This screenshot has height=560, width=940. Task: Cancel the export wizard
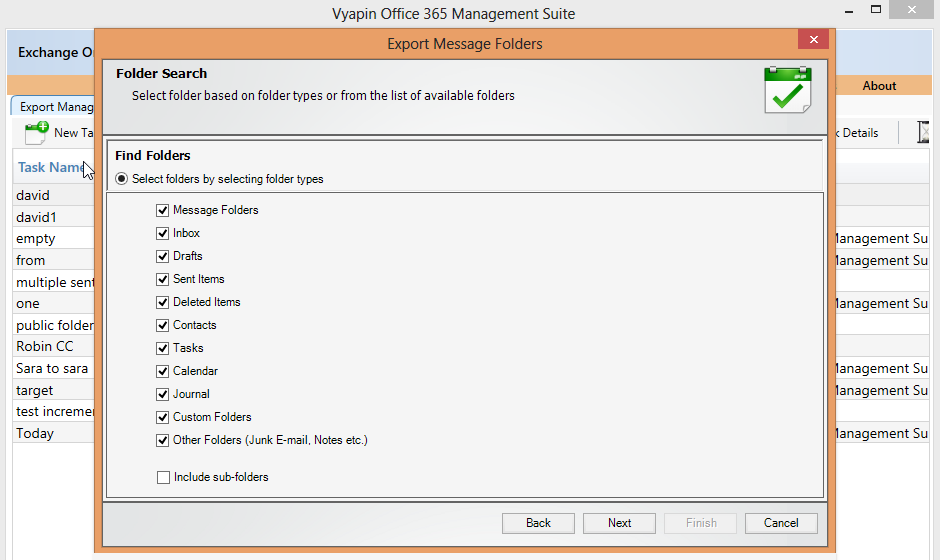(781, 523)
